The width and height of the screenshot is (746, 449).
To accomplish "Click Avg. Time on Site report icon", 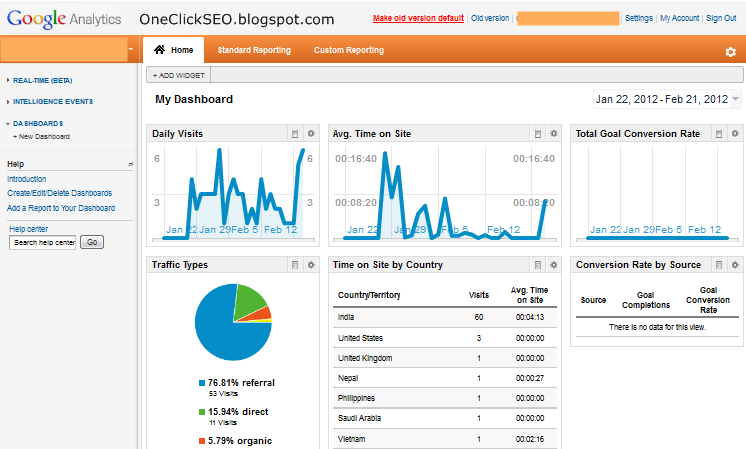I will coord(538,134).
